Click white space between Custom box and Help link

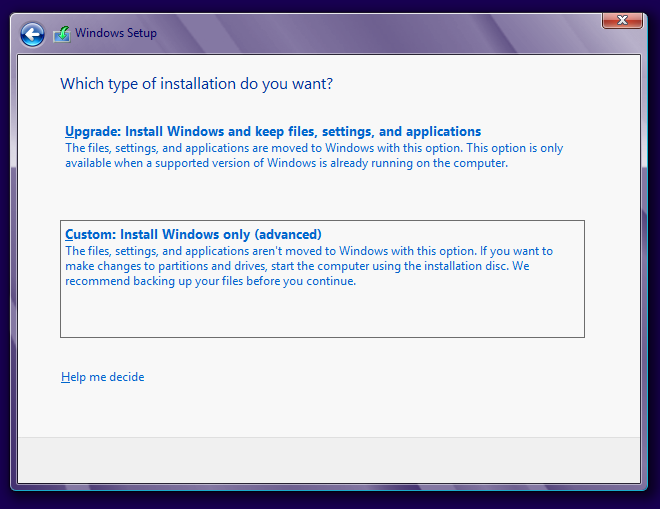click(320, 355)
